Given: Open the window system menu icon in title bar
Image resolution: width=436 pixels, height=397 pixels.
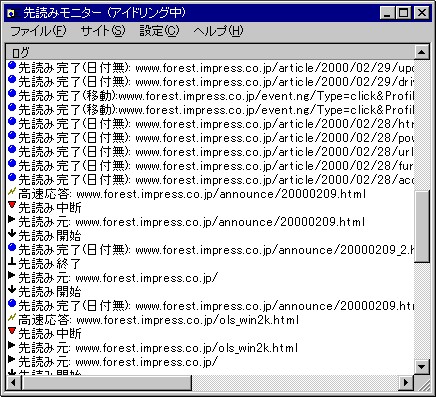Looking at the screenshot, I should (x=12, y=13).
